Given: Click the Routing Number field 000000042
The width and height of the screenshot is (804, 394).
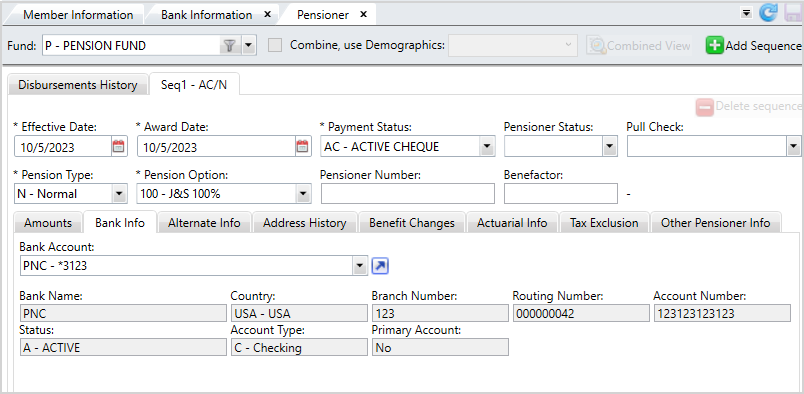Looking at the screenshot, I should pyautogui.click(x=581, y=313).
